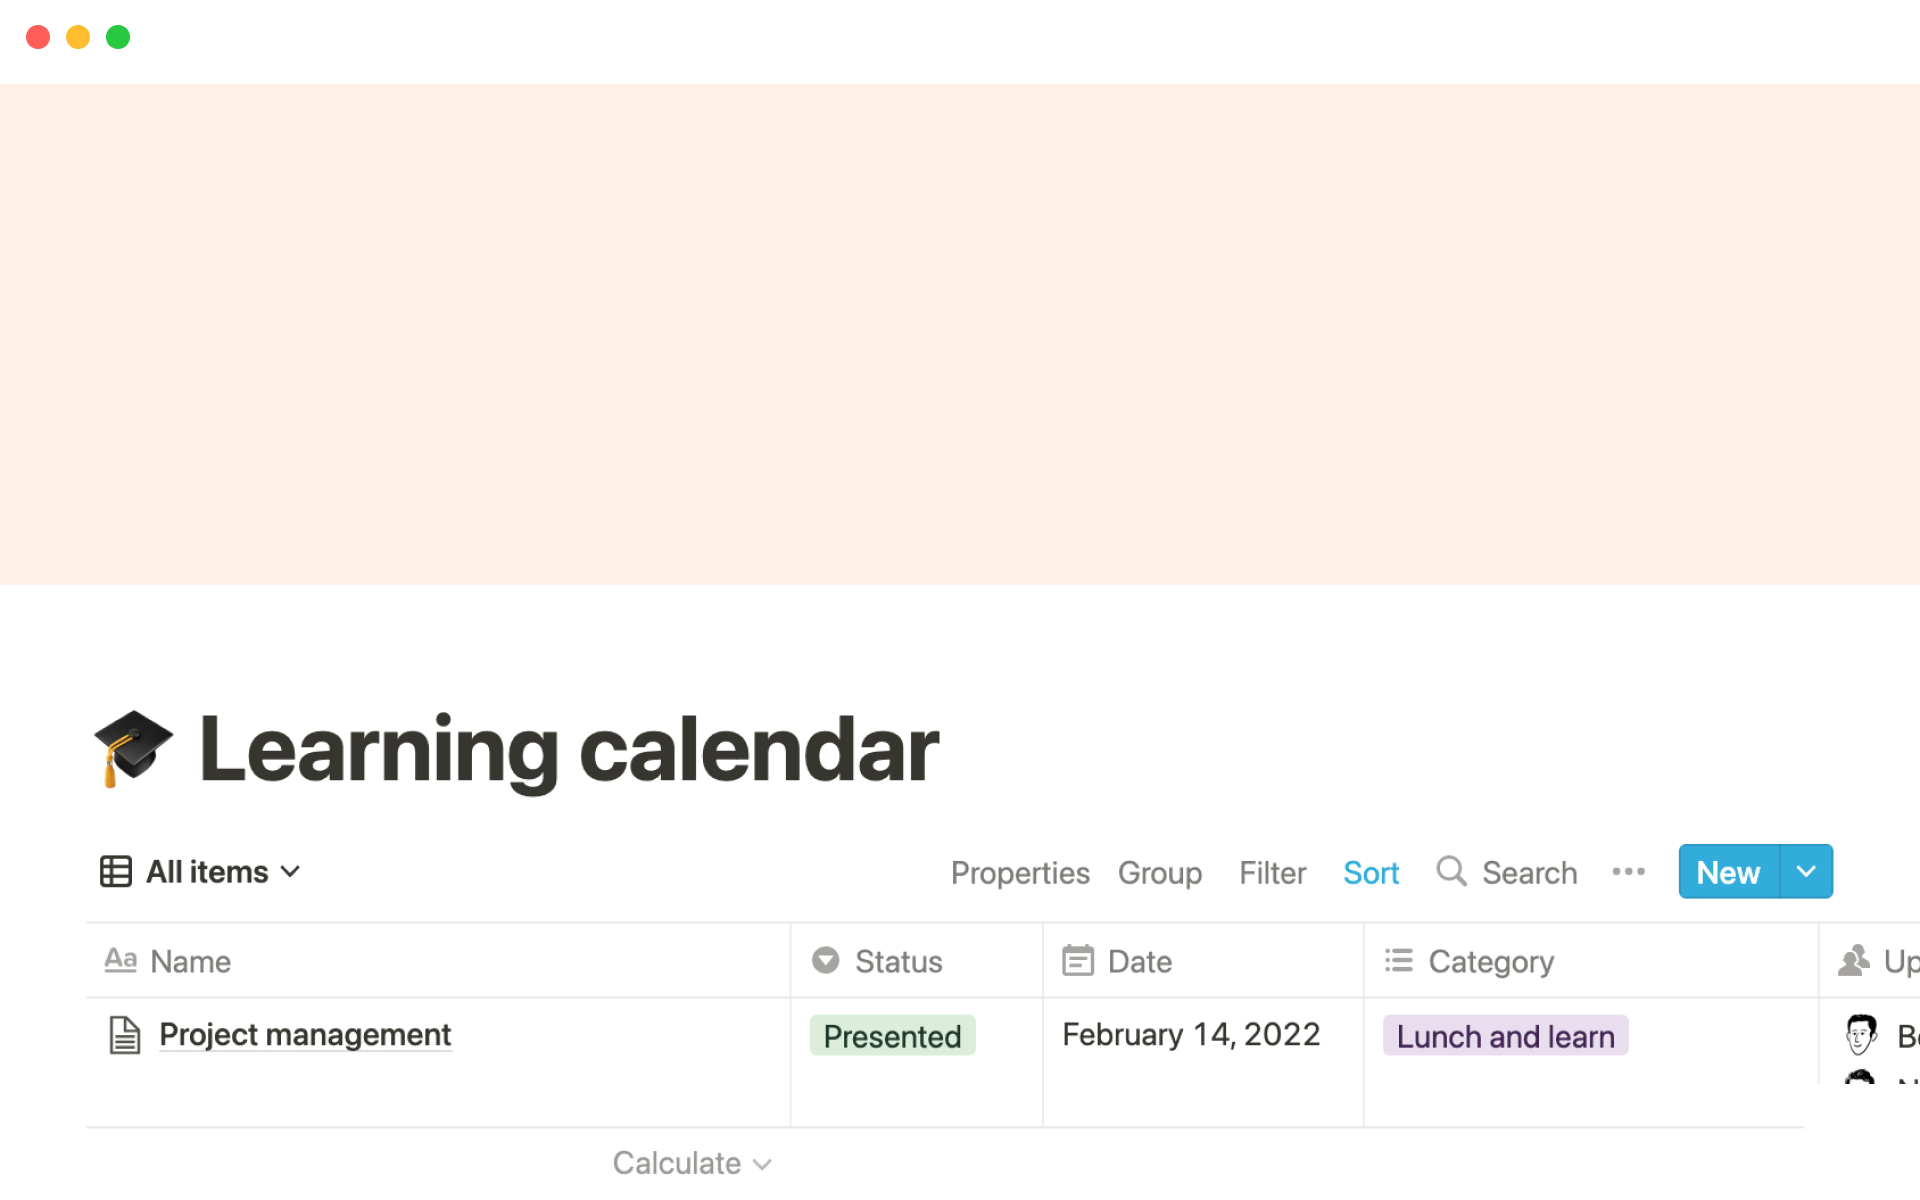Open Search with the magnifying glass icon
The image size is (1920, 1200).
pyautogui.click(x=1451, y=871)
